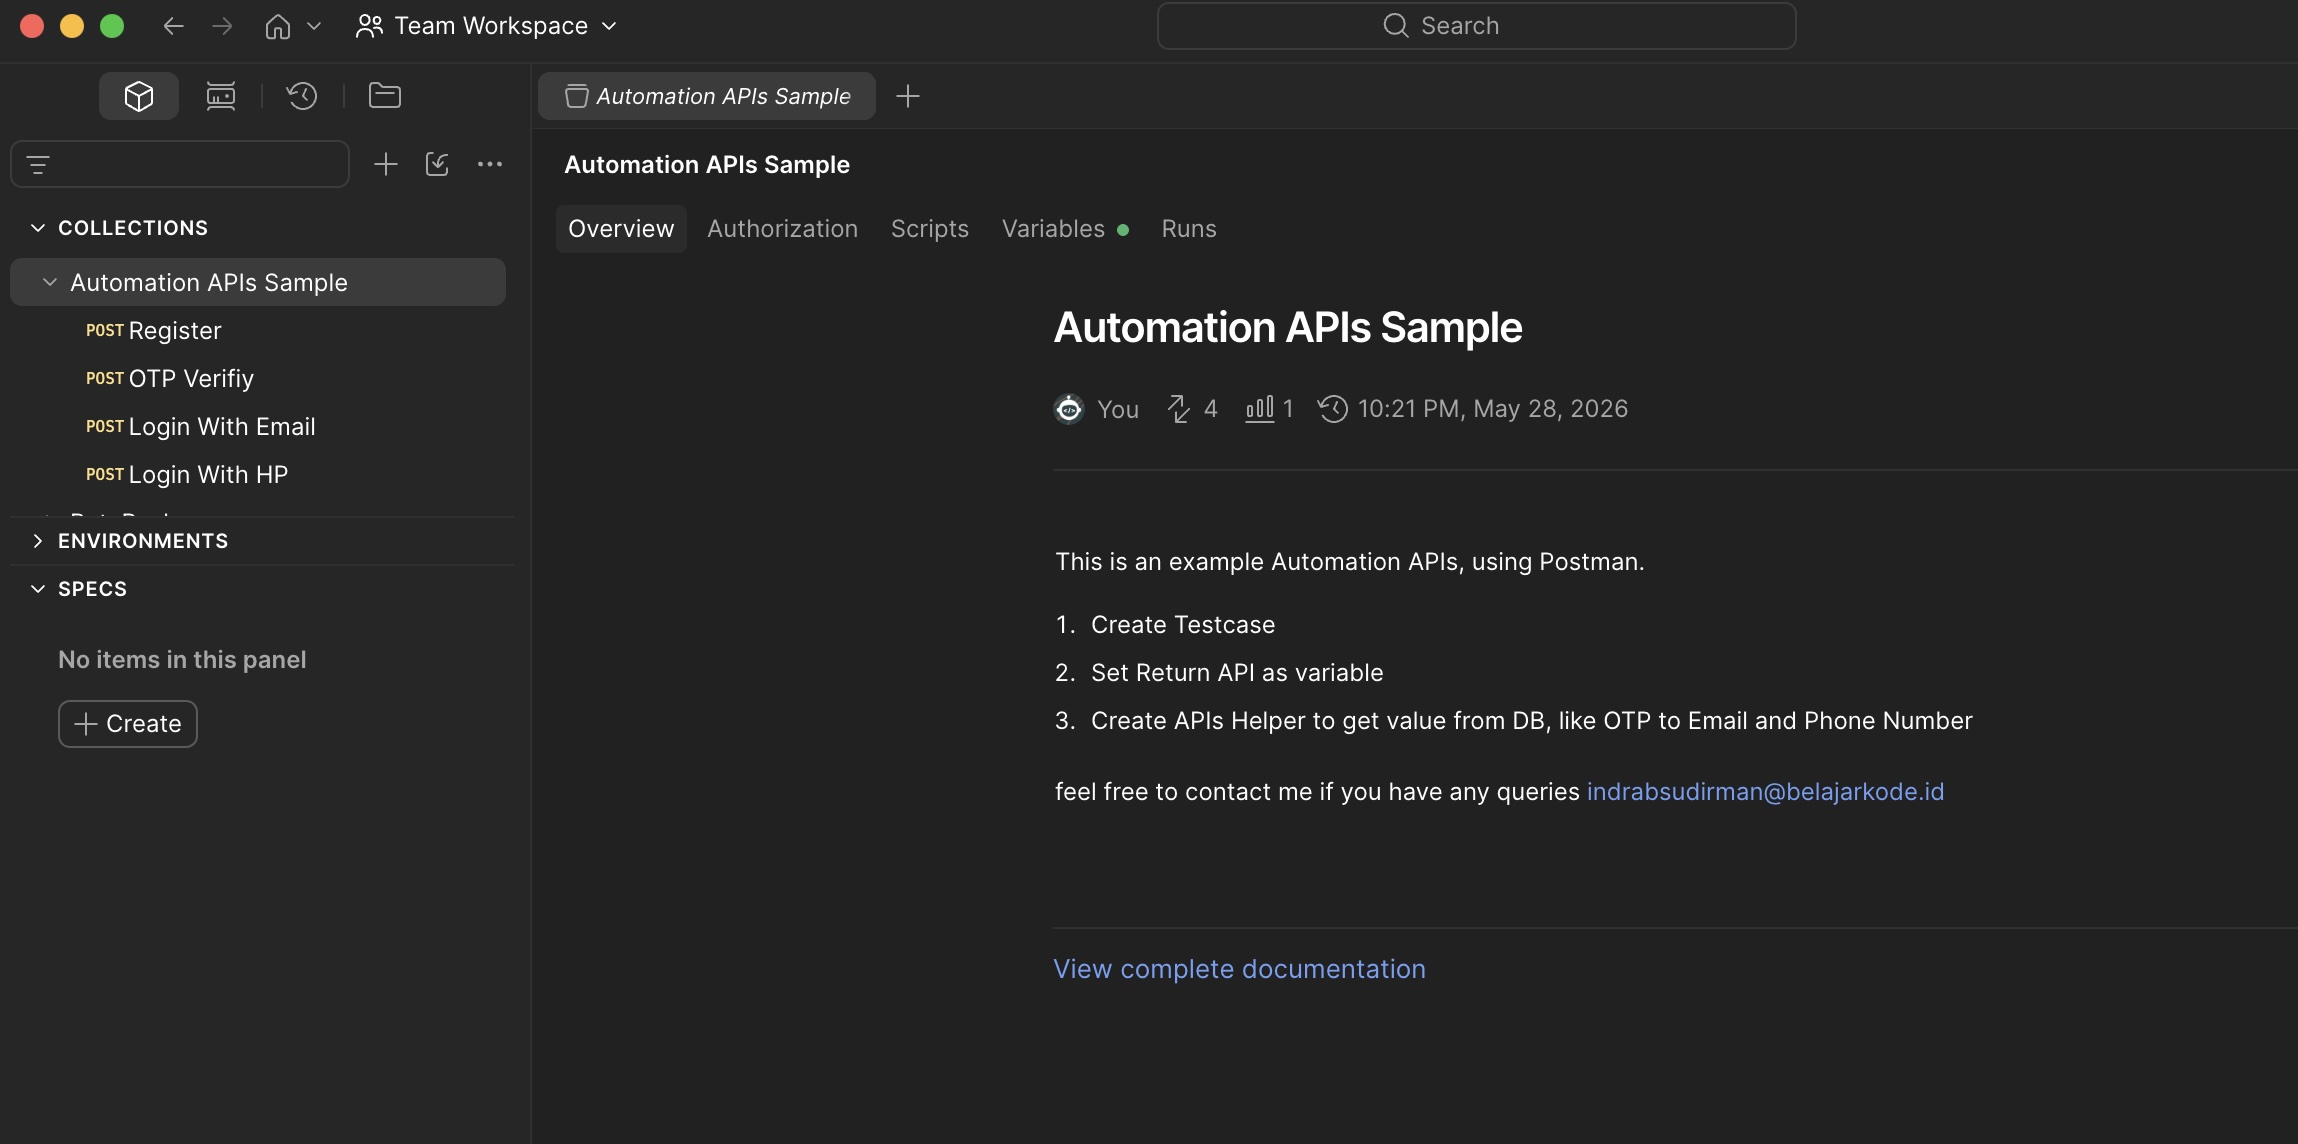Click the 10:21 PM, May 28, 2026 timestamp

(x=1493, y=409)
